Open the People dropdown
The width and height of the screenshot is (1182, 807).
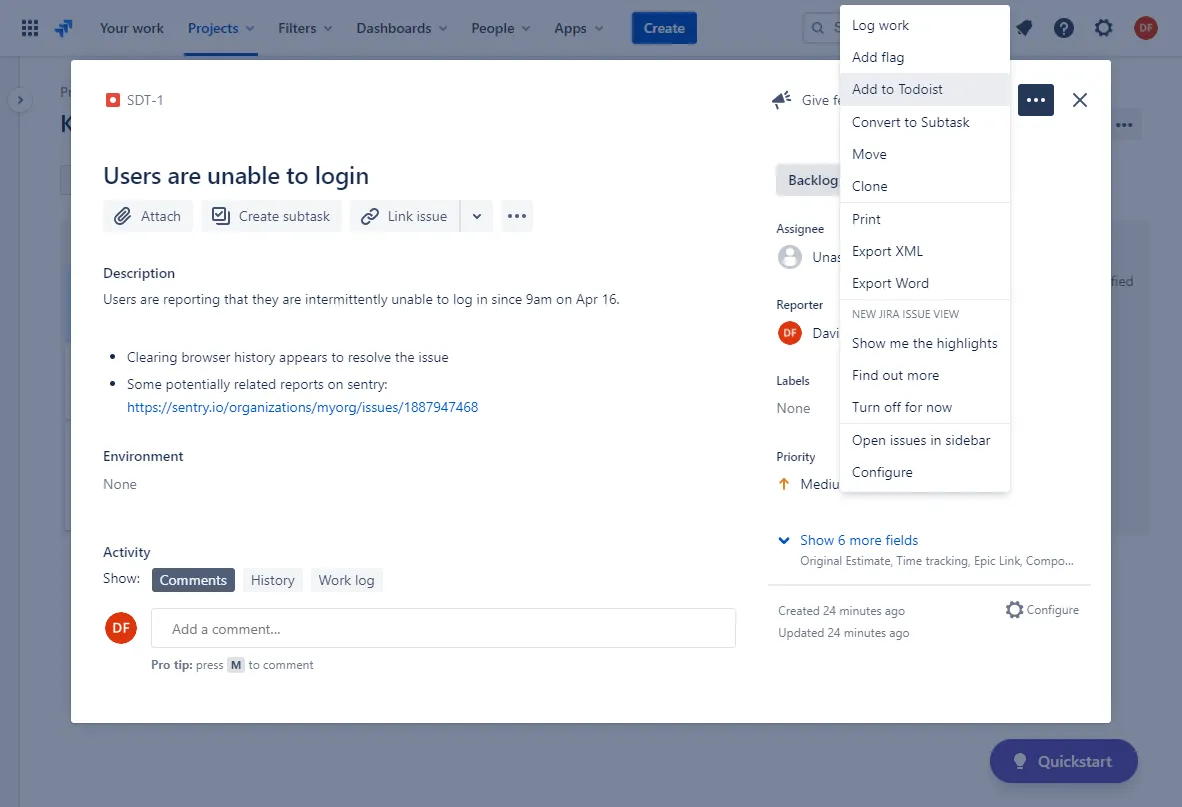pos(501,28)
